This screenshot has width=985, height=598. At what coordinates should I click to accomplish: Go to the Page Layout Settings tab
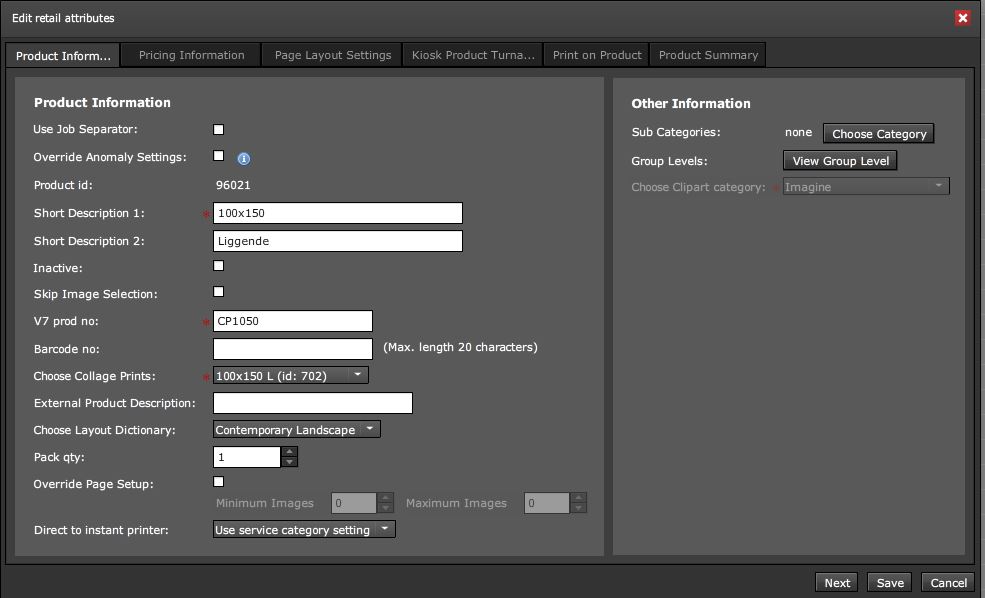[x=332, y=55]
